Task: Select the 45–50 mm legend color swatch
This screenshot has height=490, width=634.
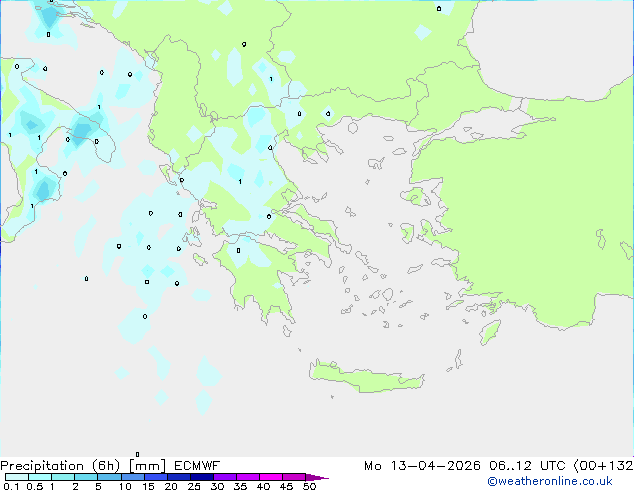Action: click(294, 477)
